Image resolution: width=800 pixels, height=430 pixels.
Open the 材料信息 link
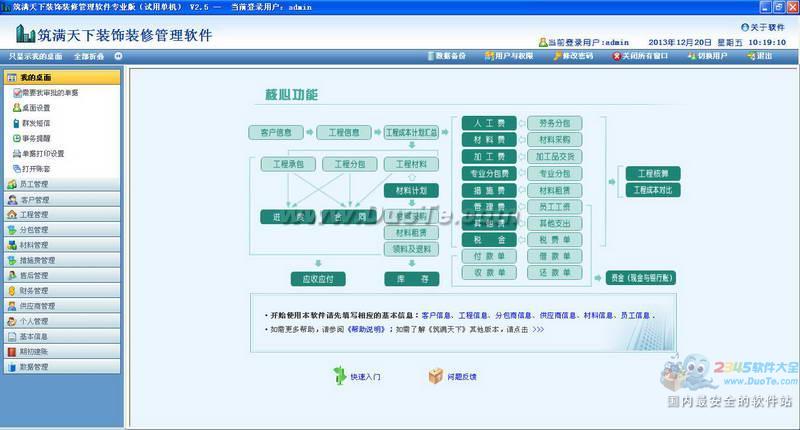tap(598, 316)
